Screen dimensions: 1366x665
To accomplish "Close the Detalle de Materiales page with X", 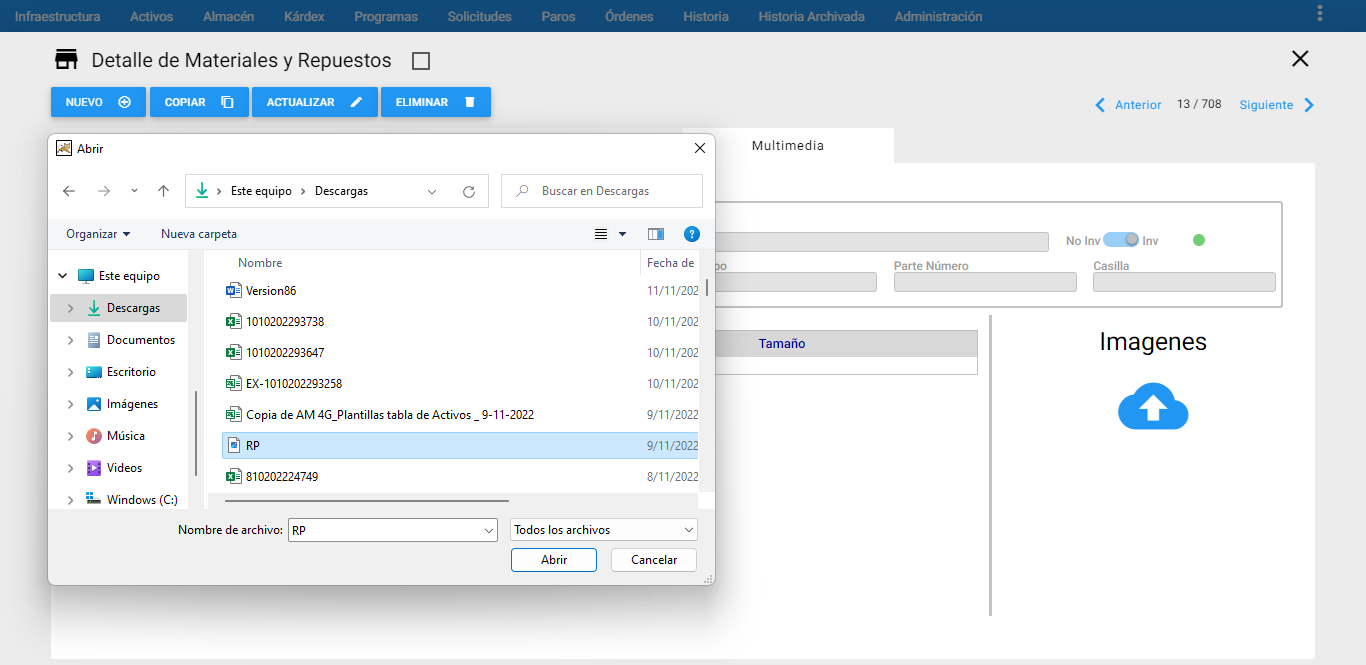I will [1300, 59].
